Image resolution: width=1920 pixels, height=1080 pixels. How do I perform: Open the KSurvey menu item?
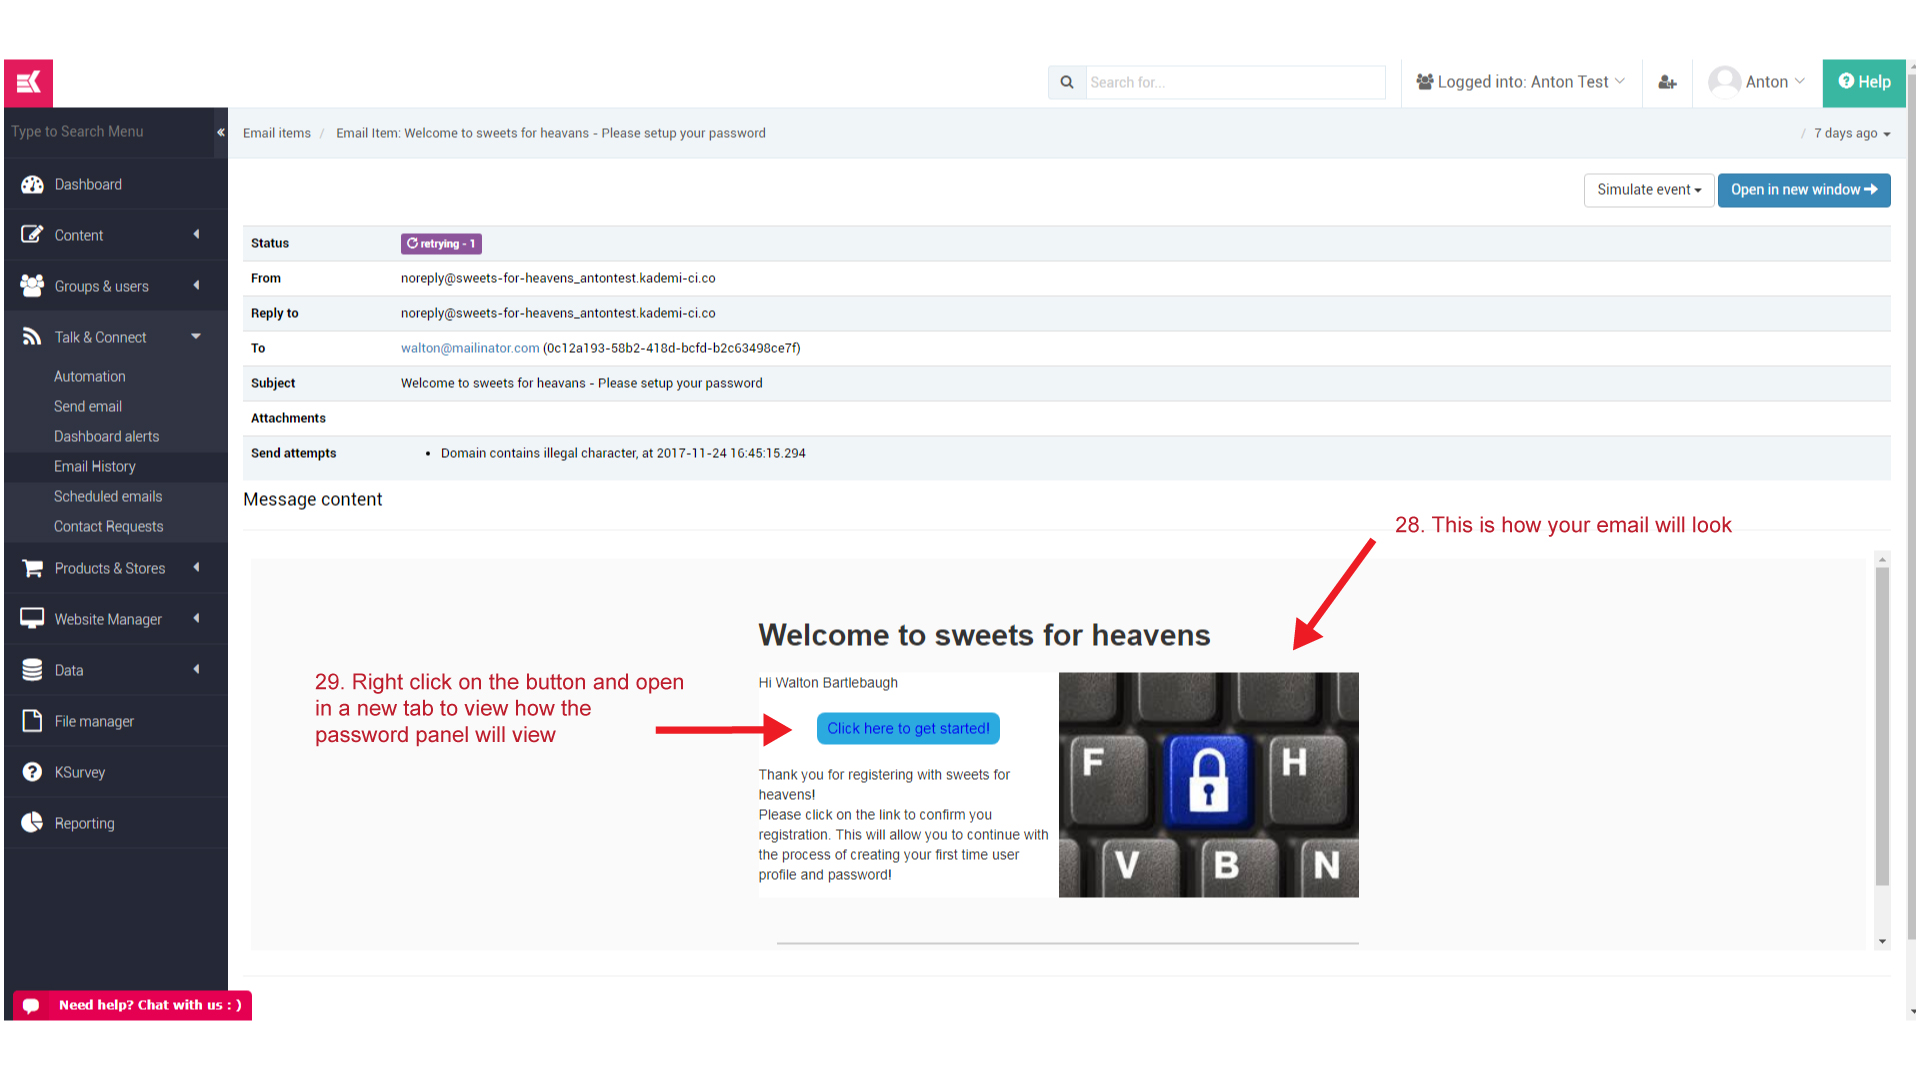click(116, 772)
